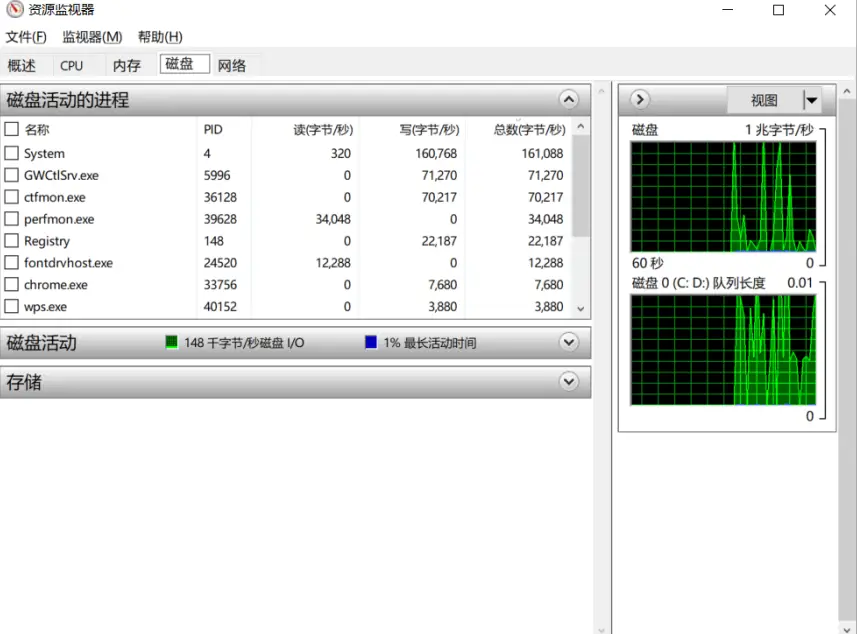Check the Registry process checkbox

11,240
